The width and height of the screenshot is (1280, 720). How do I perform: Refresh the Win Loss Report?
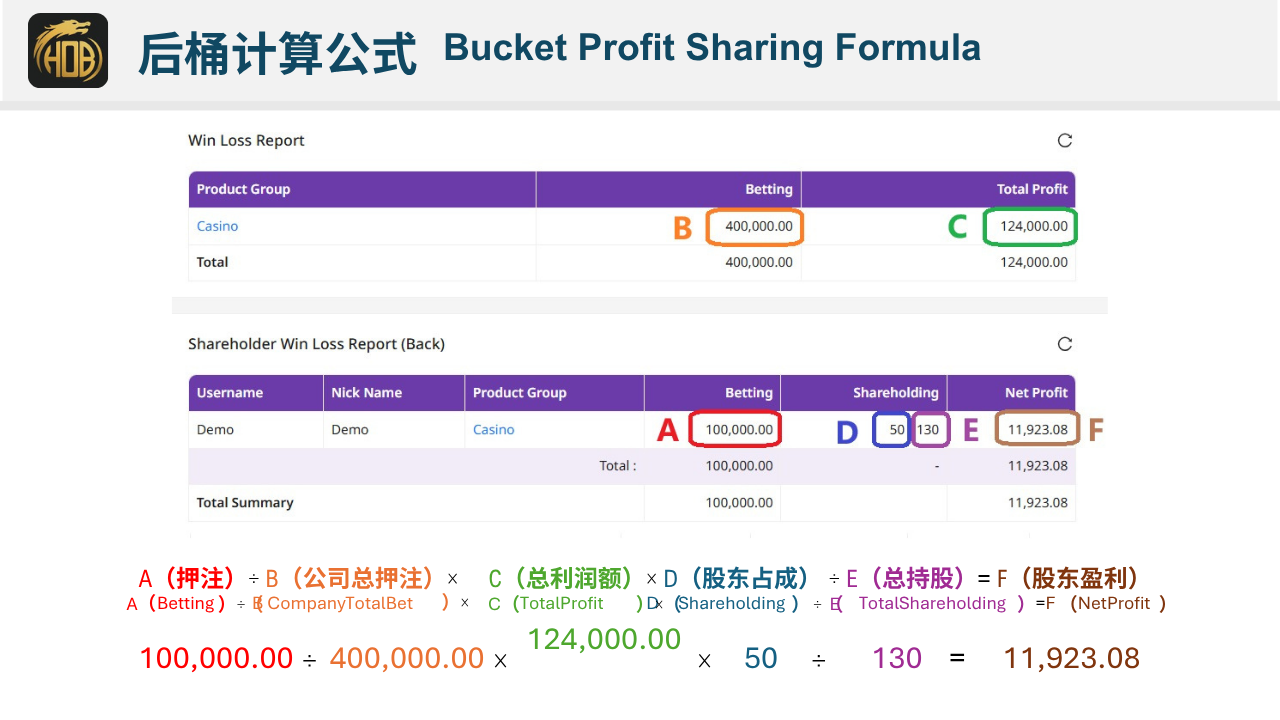[1065, 141]
